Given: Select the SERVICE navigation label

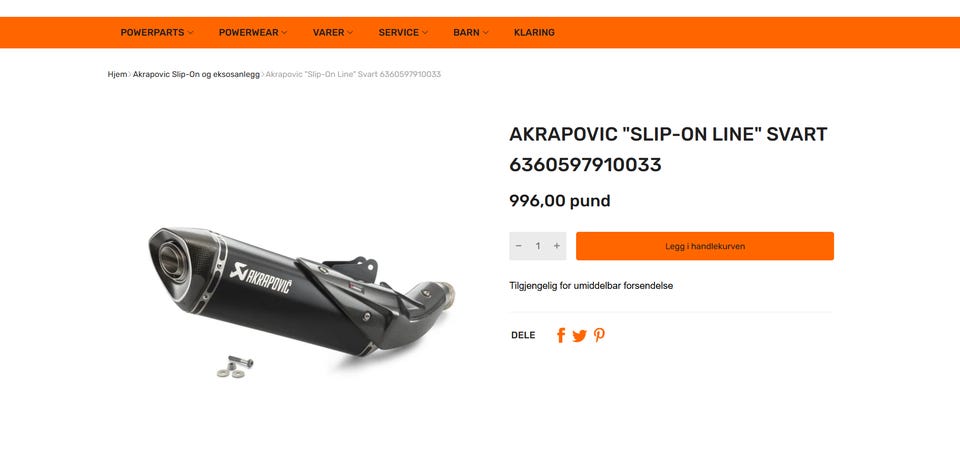Looking at the screenshot, I should click(x=399, y=32).
